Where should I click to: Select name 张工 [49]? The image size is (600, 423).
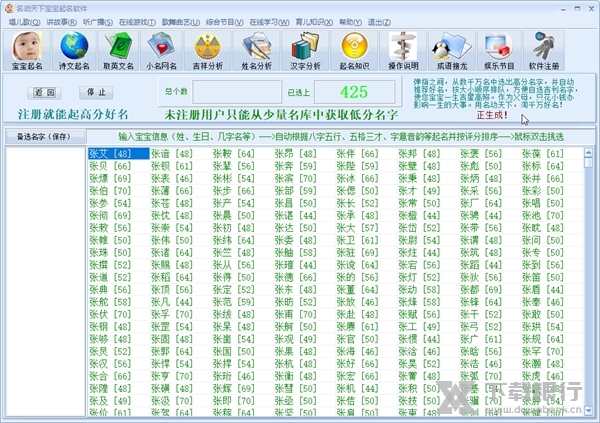click(419, 327)
